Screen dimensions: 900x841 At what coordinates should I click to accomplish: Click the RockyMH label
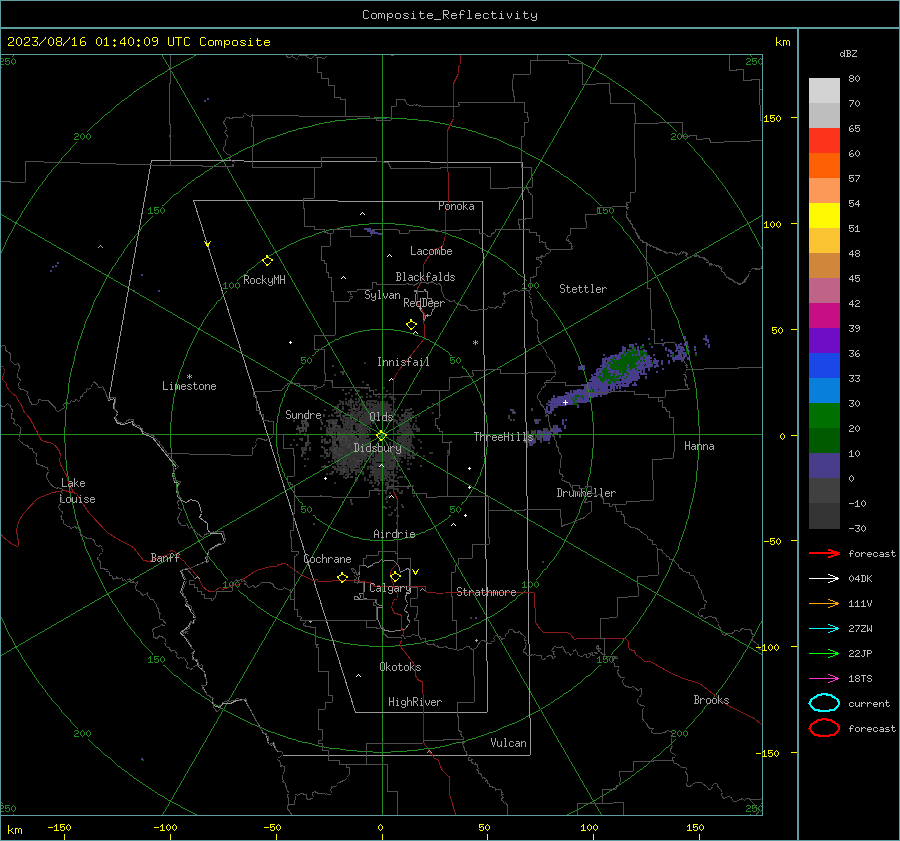click(x=264, y=280)
